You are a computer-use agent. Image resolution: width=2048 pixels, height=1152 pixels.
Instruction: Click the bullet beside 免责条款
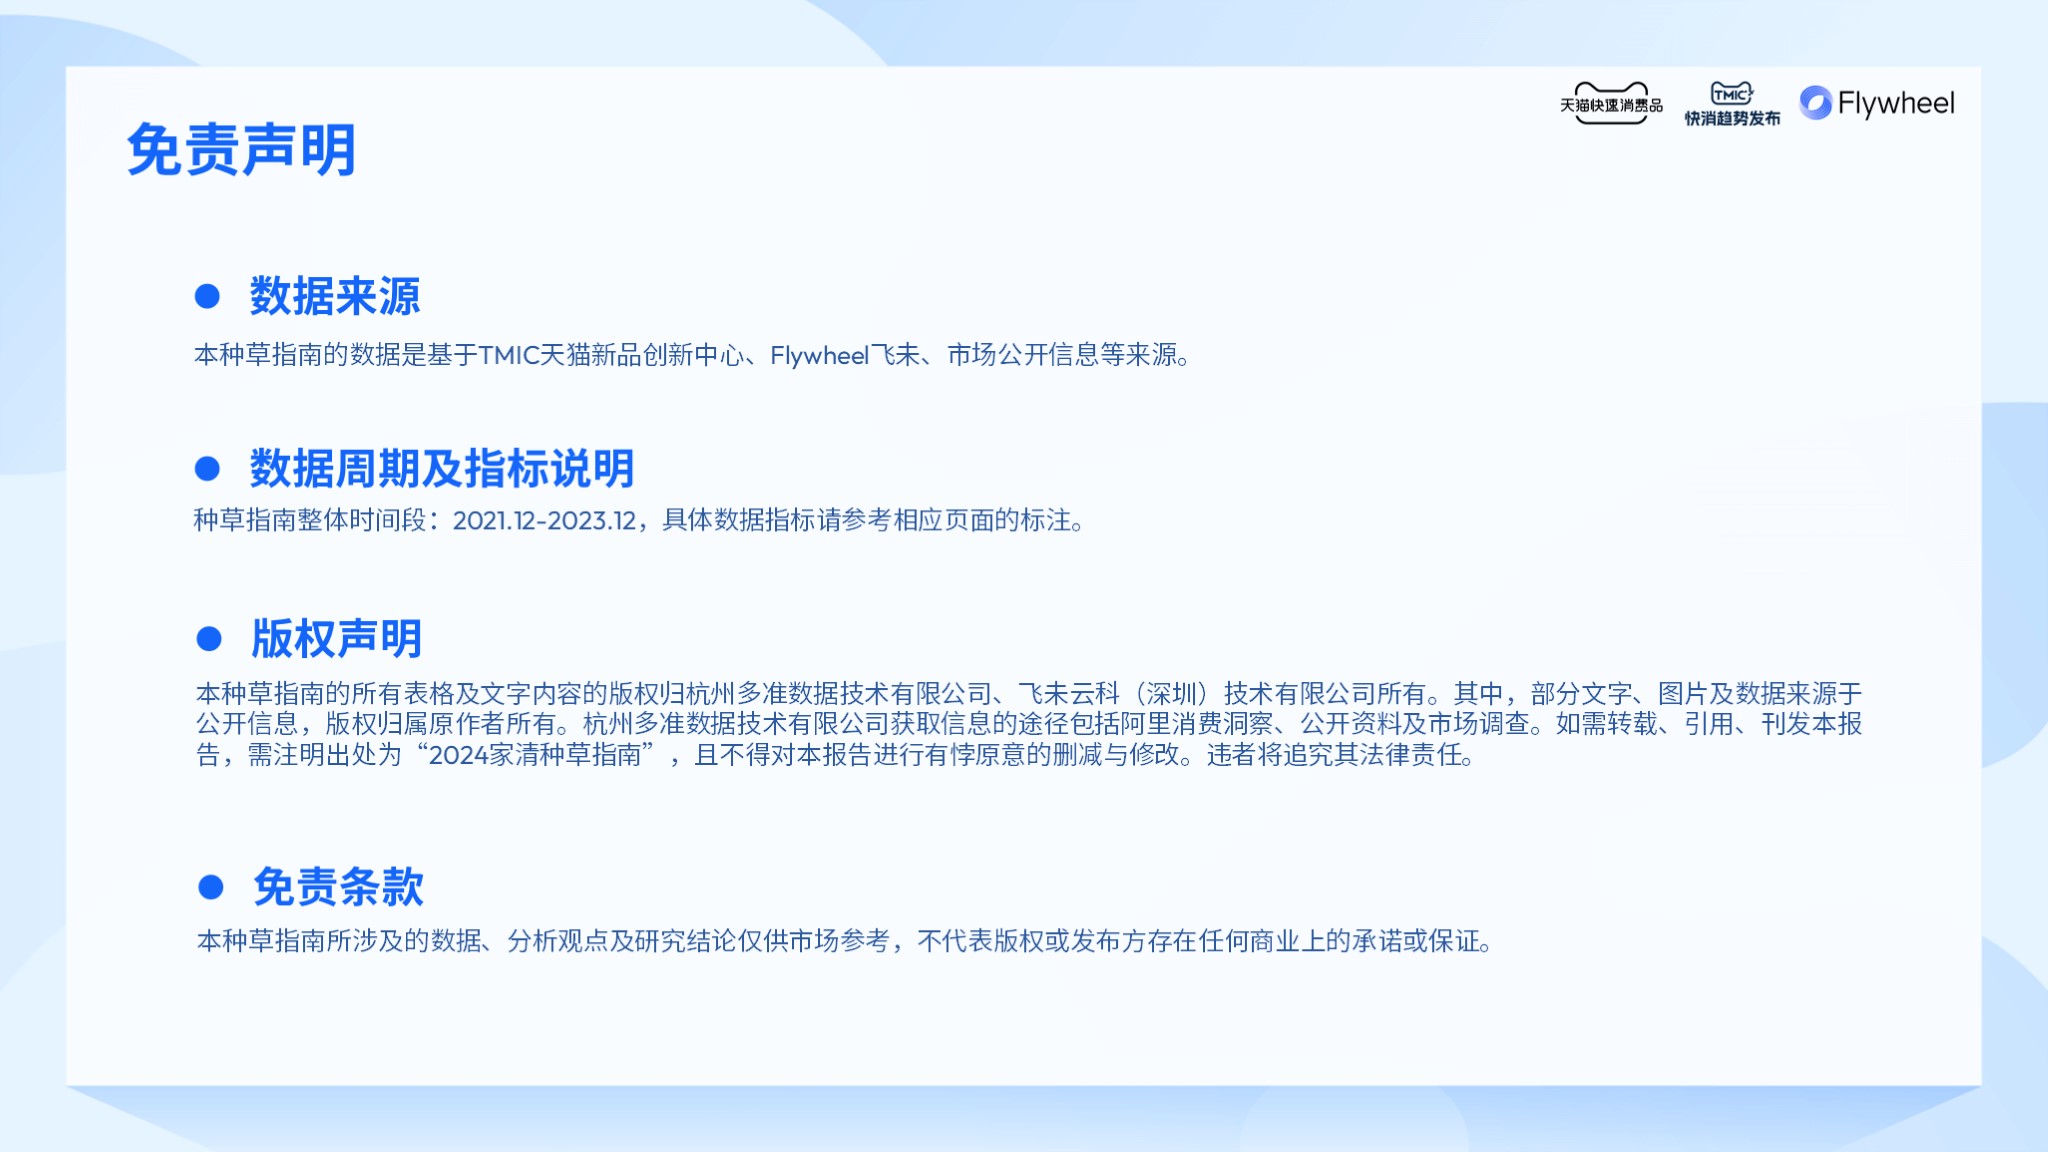point(211,887)
